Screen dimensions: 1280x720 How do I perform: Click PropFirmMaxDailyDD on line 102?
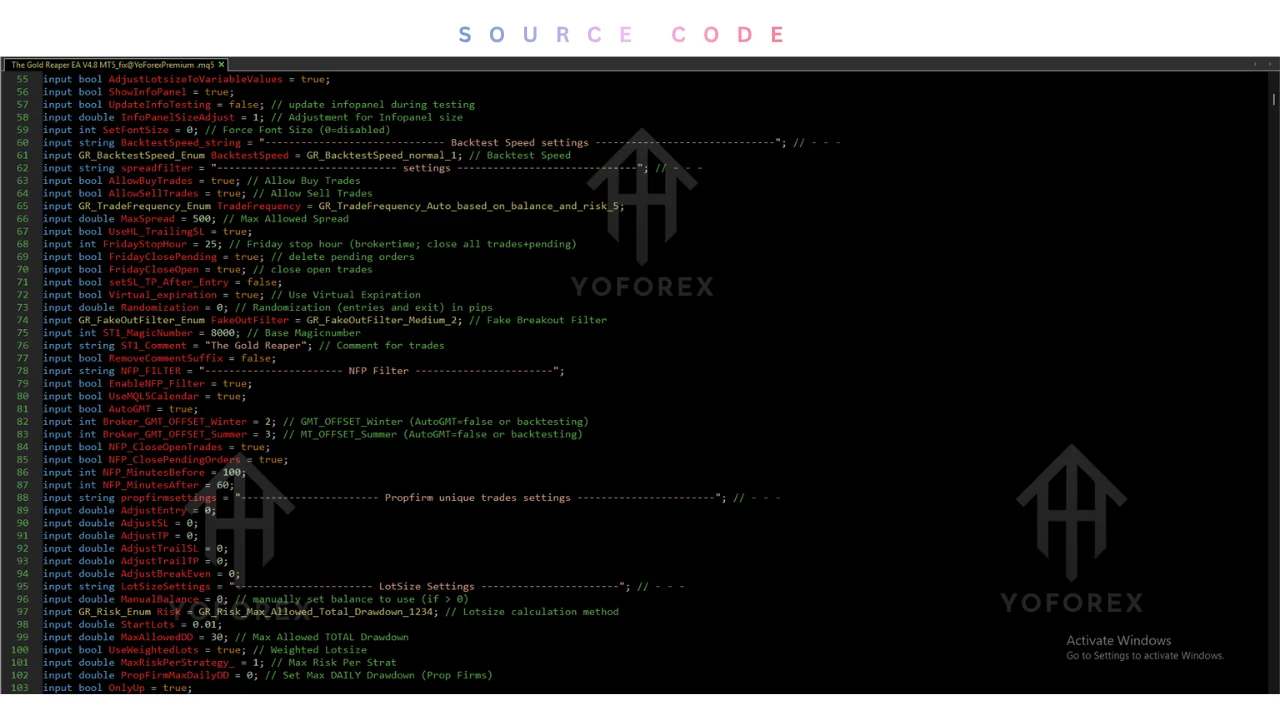(x=174, y=676)
